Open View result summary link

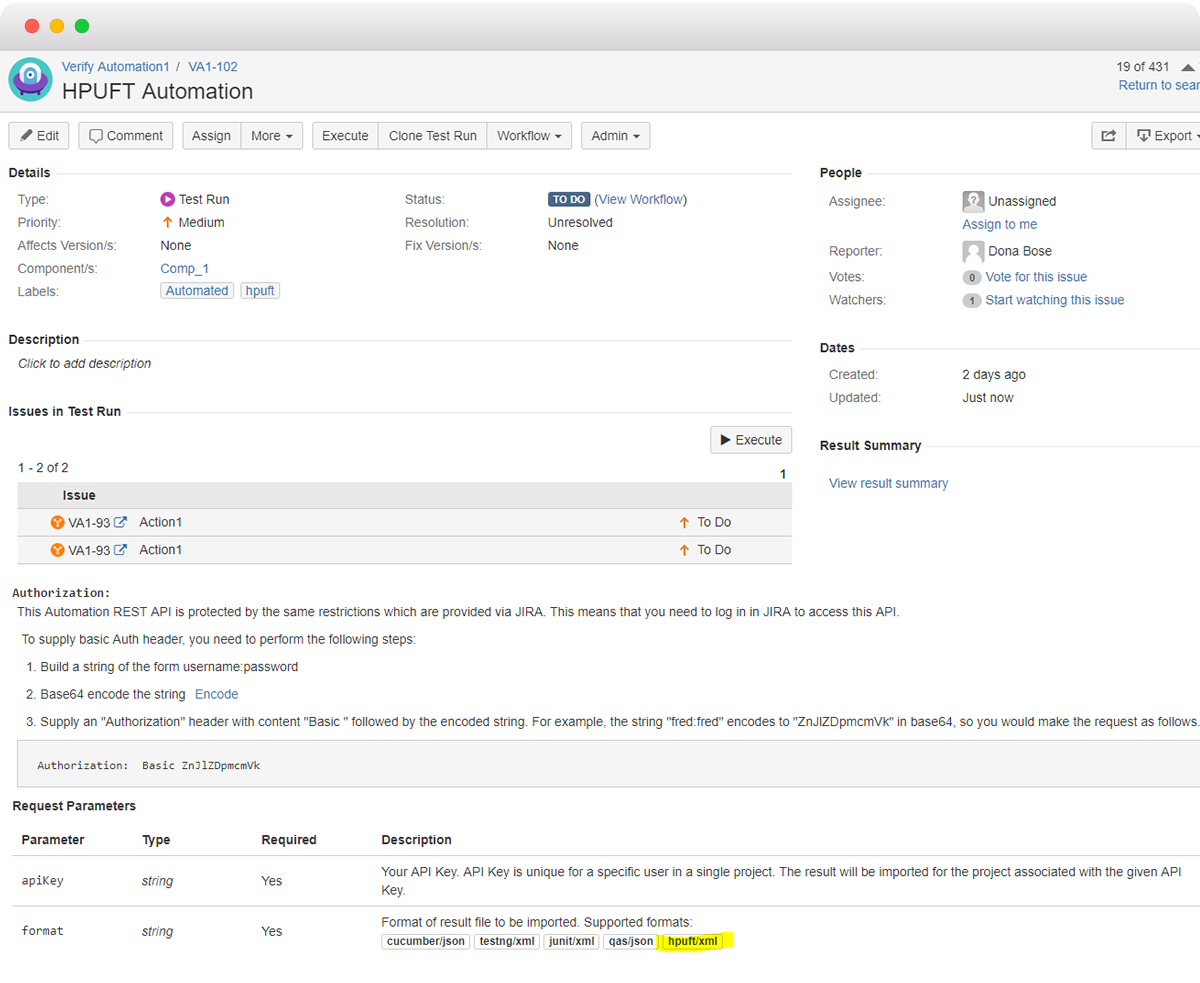(889, 483)
